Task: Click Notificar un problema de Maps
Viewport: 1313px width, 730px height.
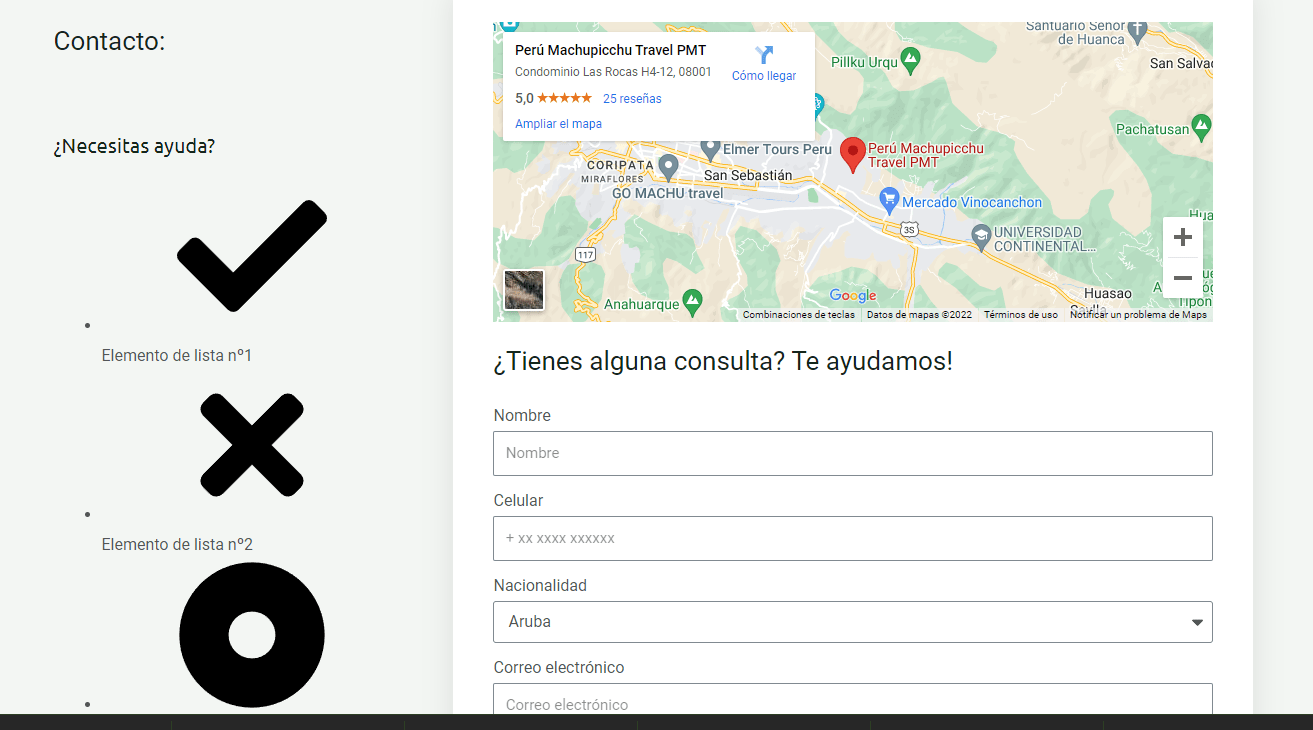Action: tap(1138, 314)
